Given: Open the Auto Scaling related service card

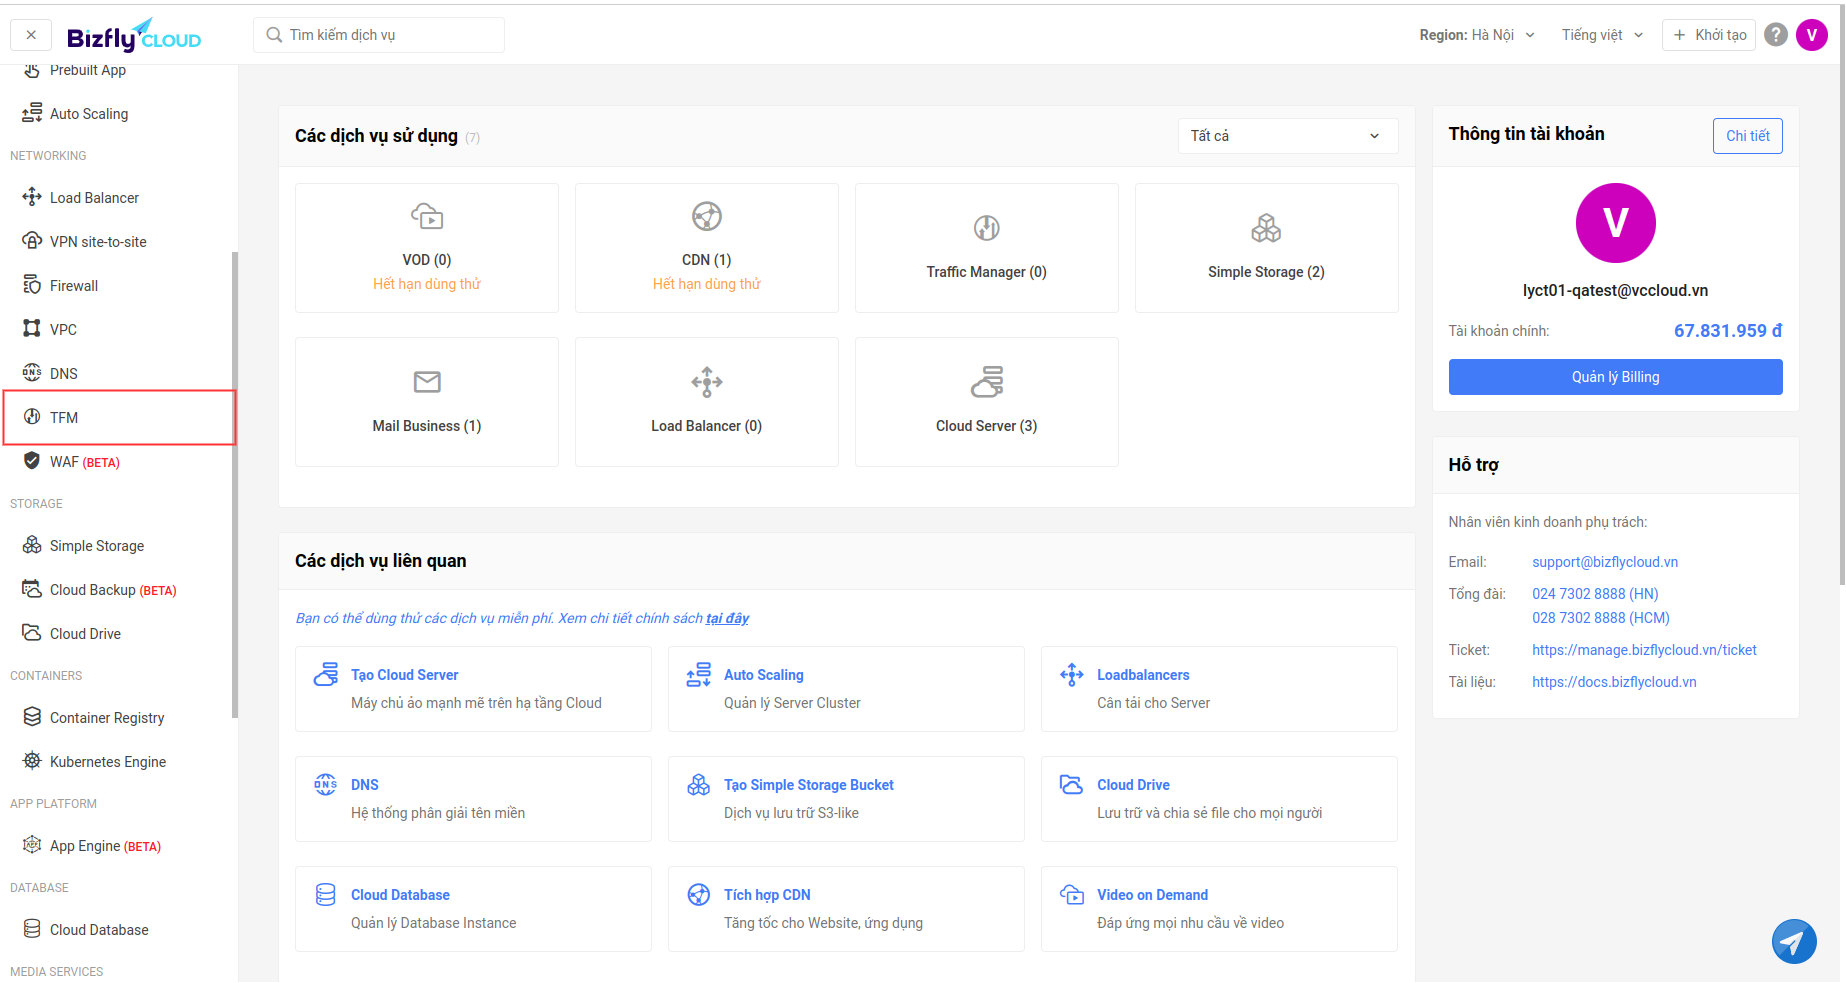Looking at the screenshot, I should click(x=846, y=689).
